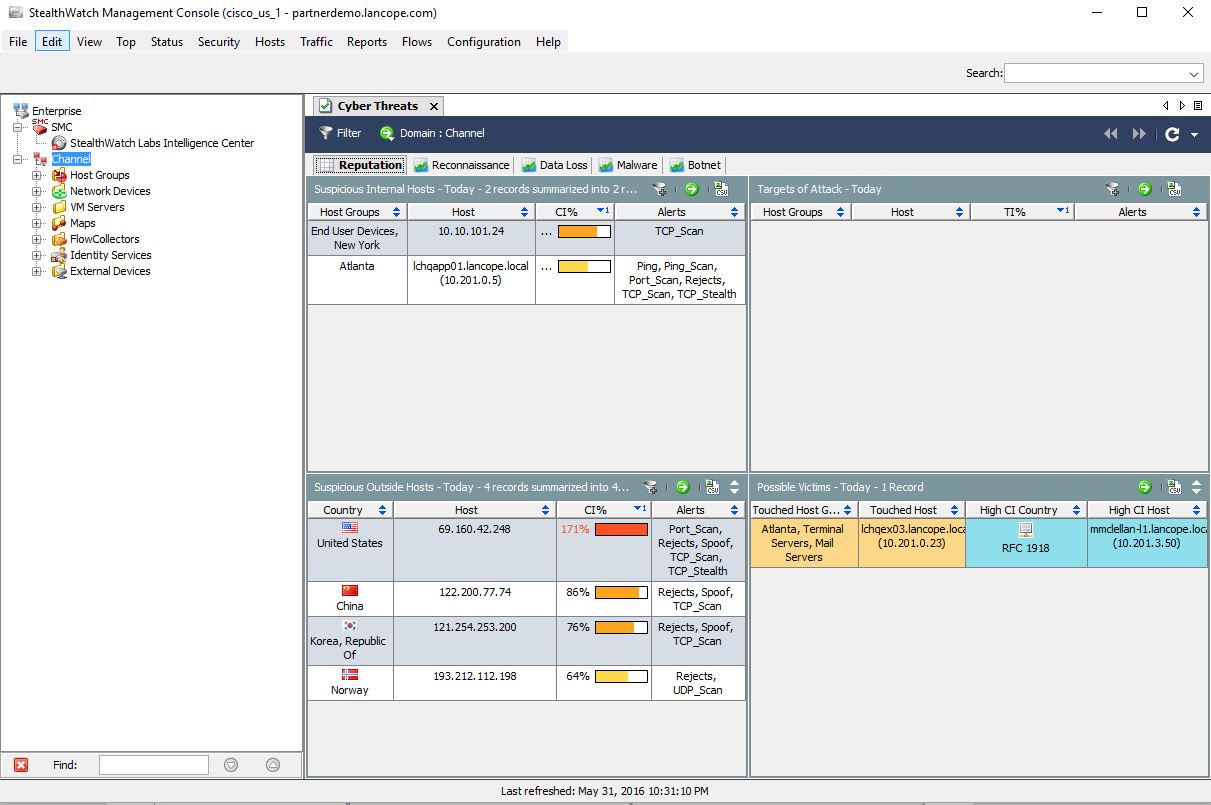The height and width of the screenshot is (805, 1211).
Task: Click the tab scroll left arrow
Action: (x=1166, y=106)
